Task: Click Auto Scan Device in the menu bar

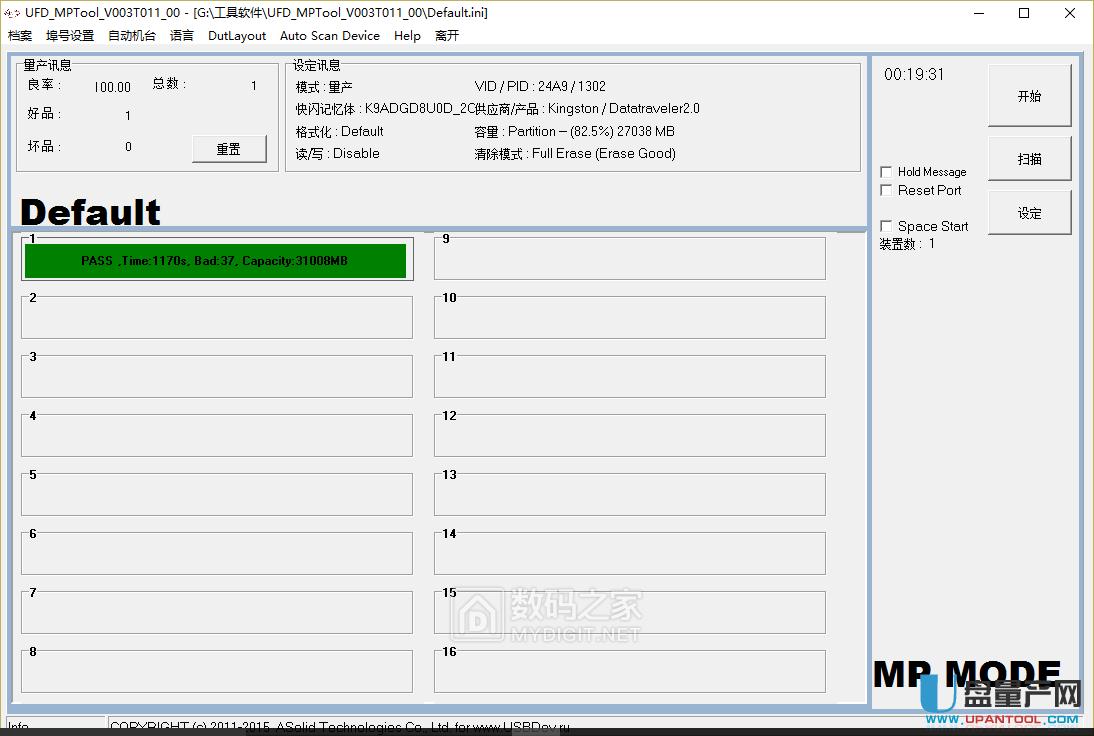Action: pos(330,35)
